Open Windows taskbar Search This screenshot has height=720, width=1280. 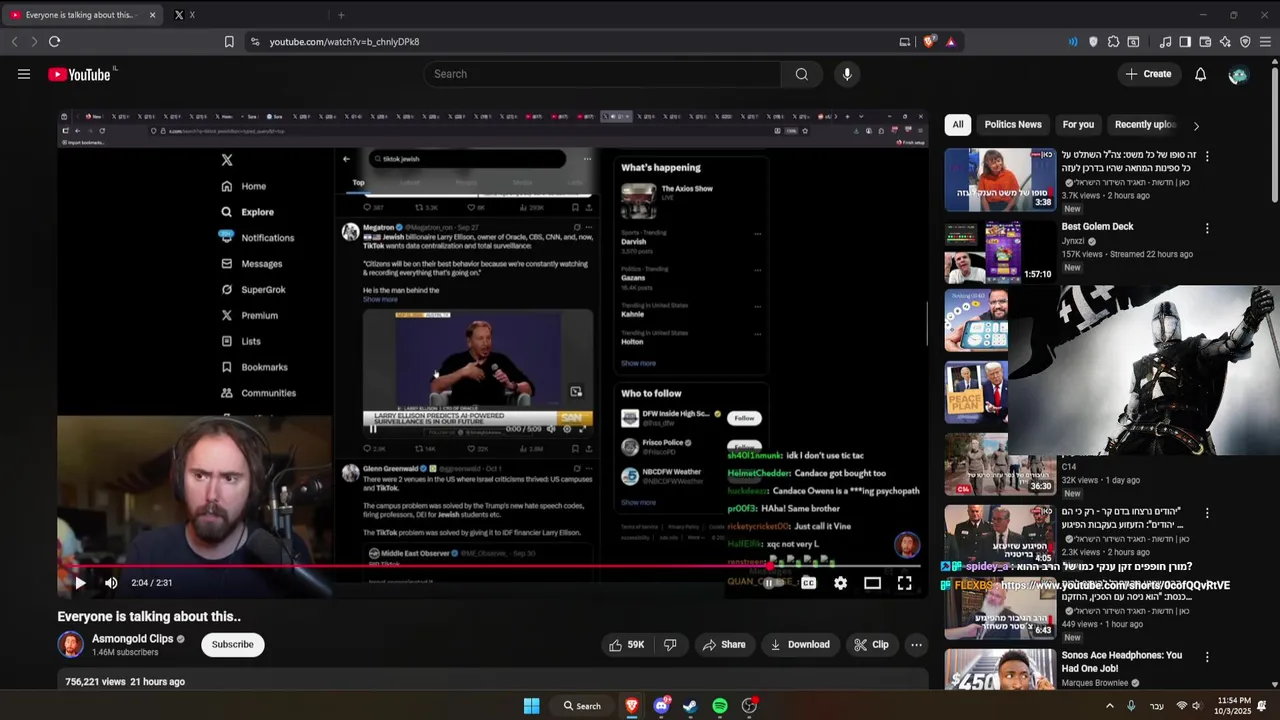pyautogui.click(x=582, y=706)
